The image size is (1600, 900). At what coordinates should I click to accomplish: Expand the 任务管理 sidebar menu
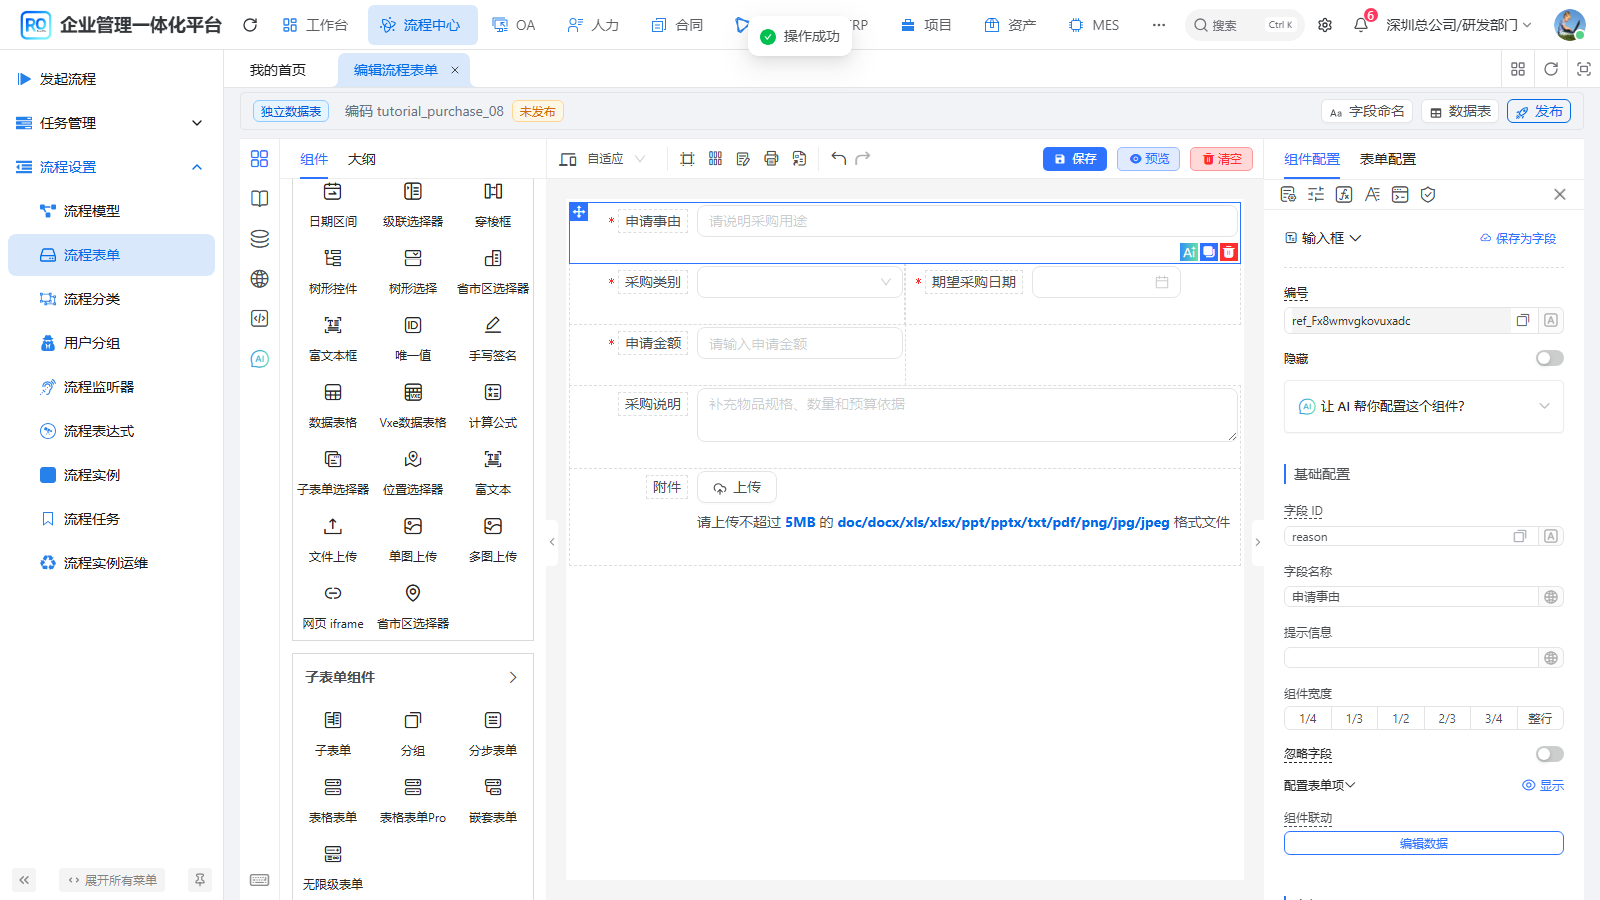(x=111, y=123)
